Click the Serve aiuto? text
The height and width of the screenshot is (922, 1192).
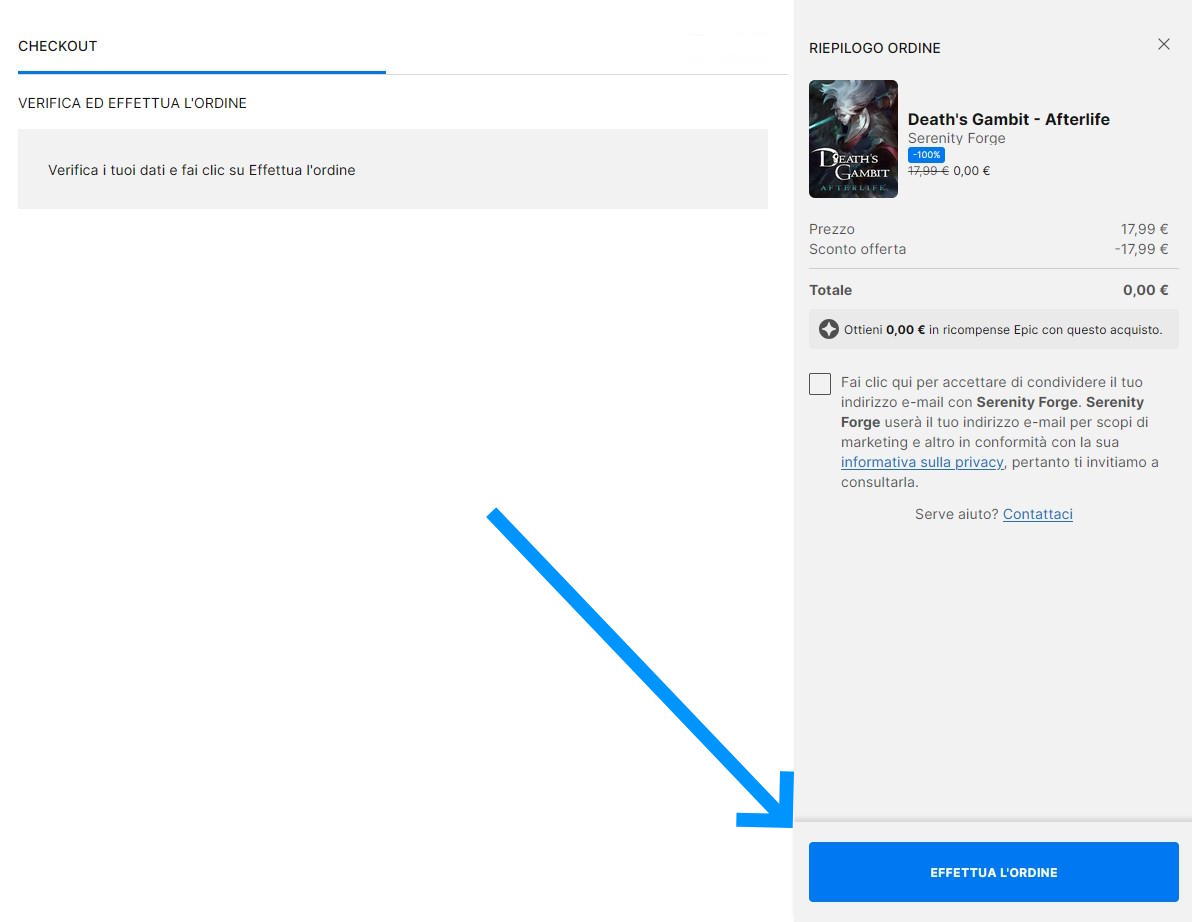coord(956,514)
